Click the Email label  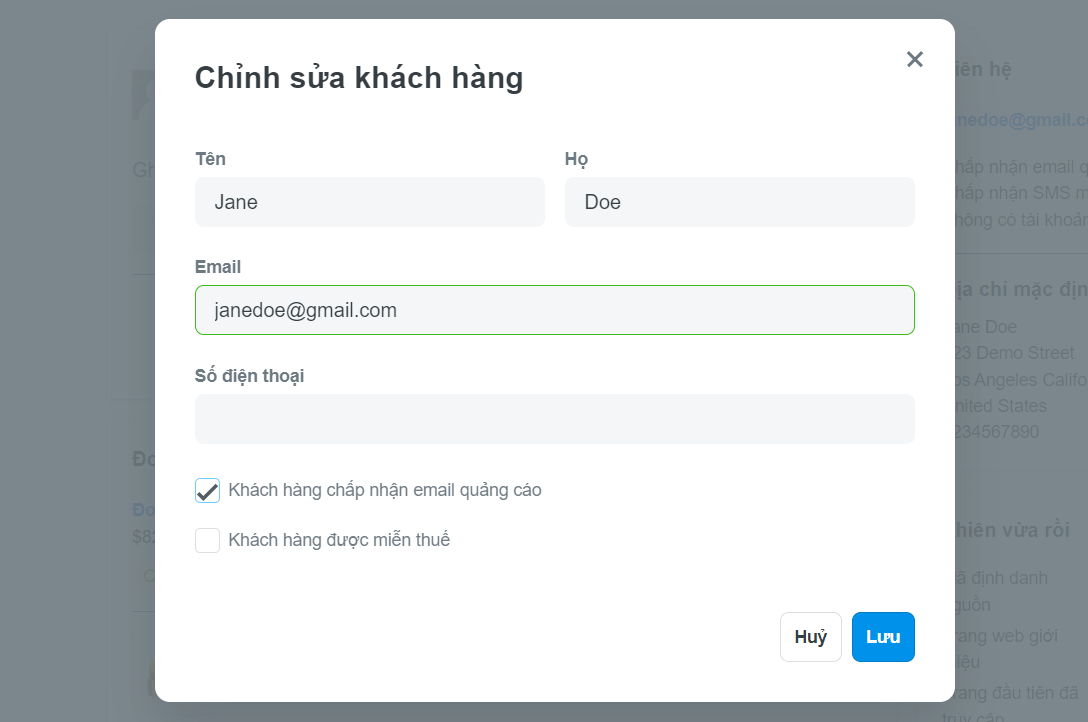tap(218, 267)
